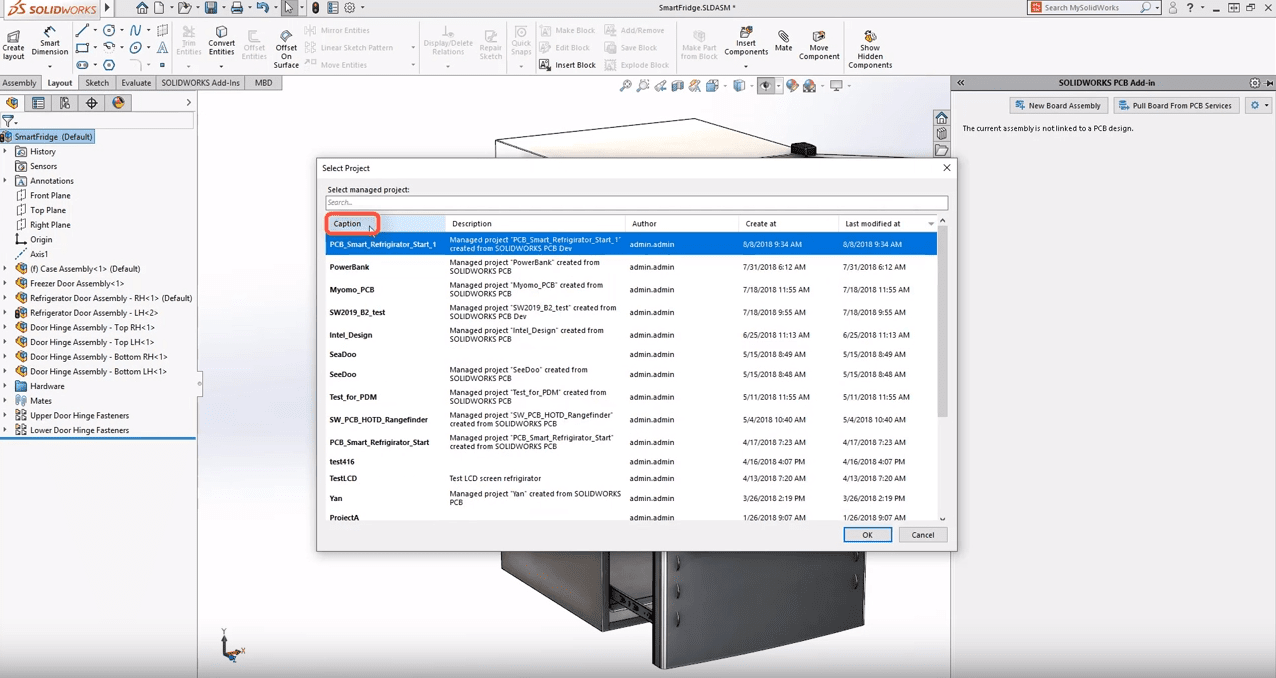Click Offset On Surface tool
This screenshot has width=1276, height=678.
(x=286, y=48)
